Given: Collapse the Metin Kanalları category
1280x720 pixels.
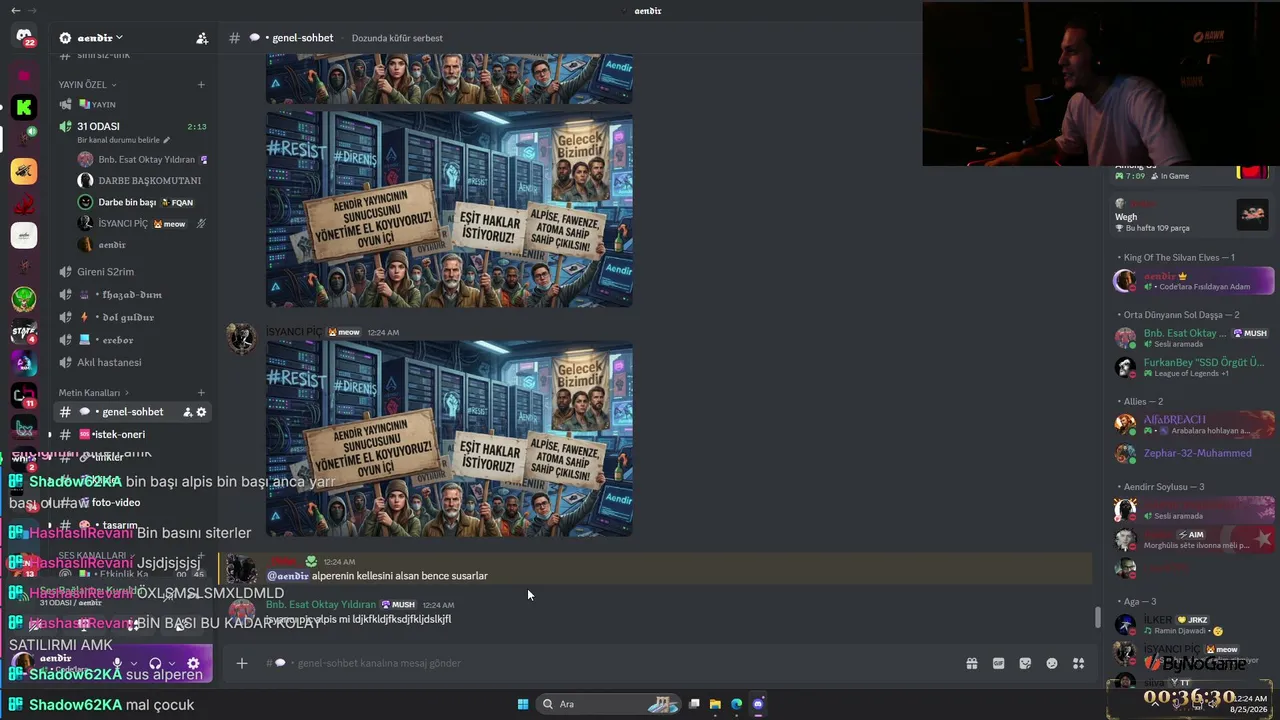Looking at the screenshot, I should pos(93,393).
